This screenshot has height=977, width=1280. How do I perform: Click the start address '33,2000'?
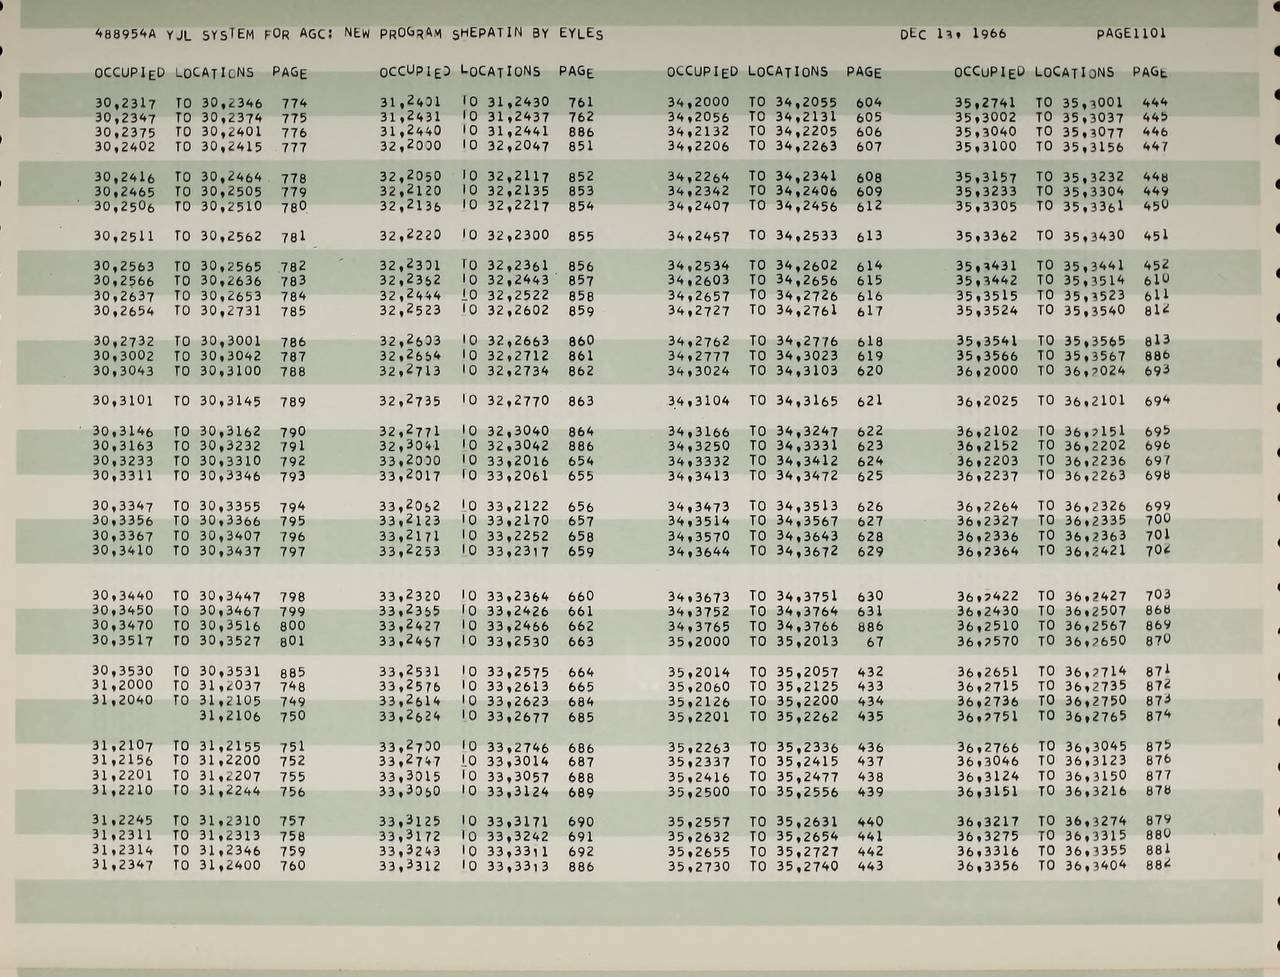click(410, 461)
